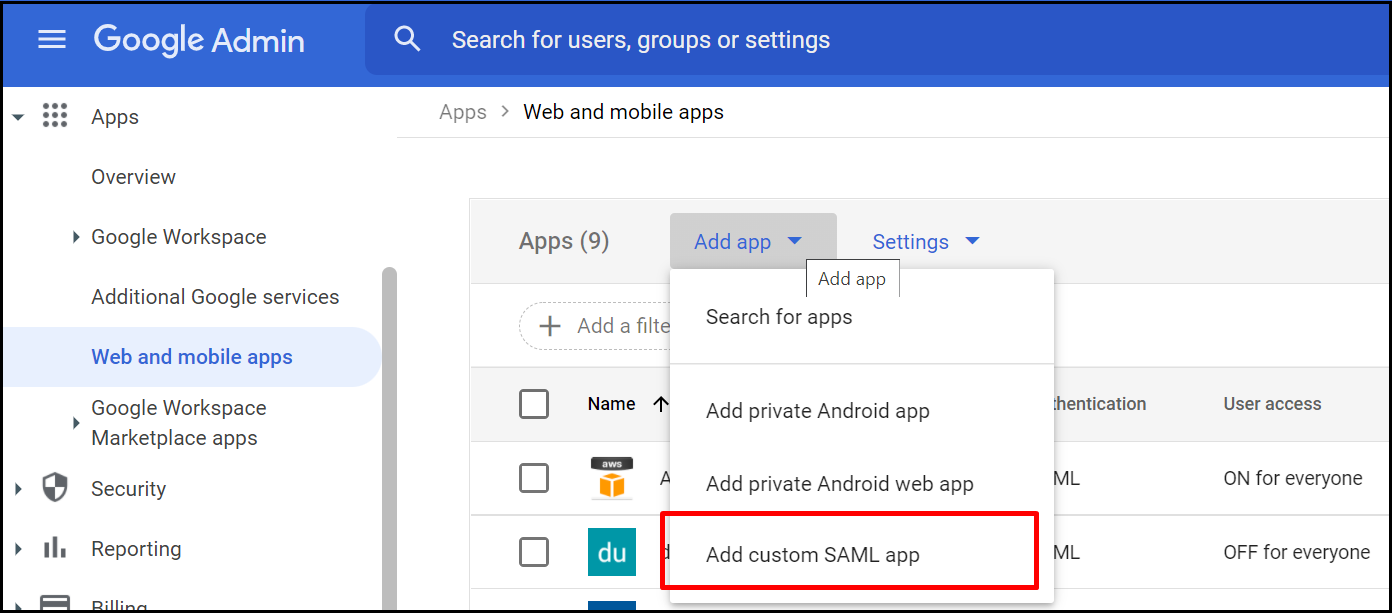Click the Reporting bar chart icon
The height and width of the screenshot is (613, 1392).
tap(55, 548)
